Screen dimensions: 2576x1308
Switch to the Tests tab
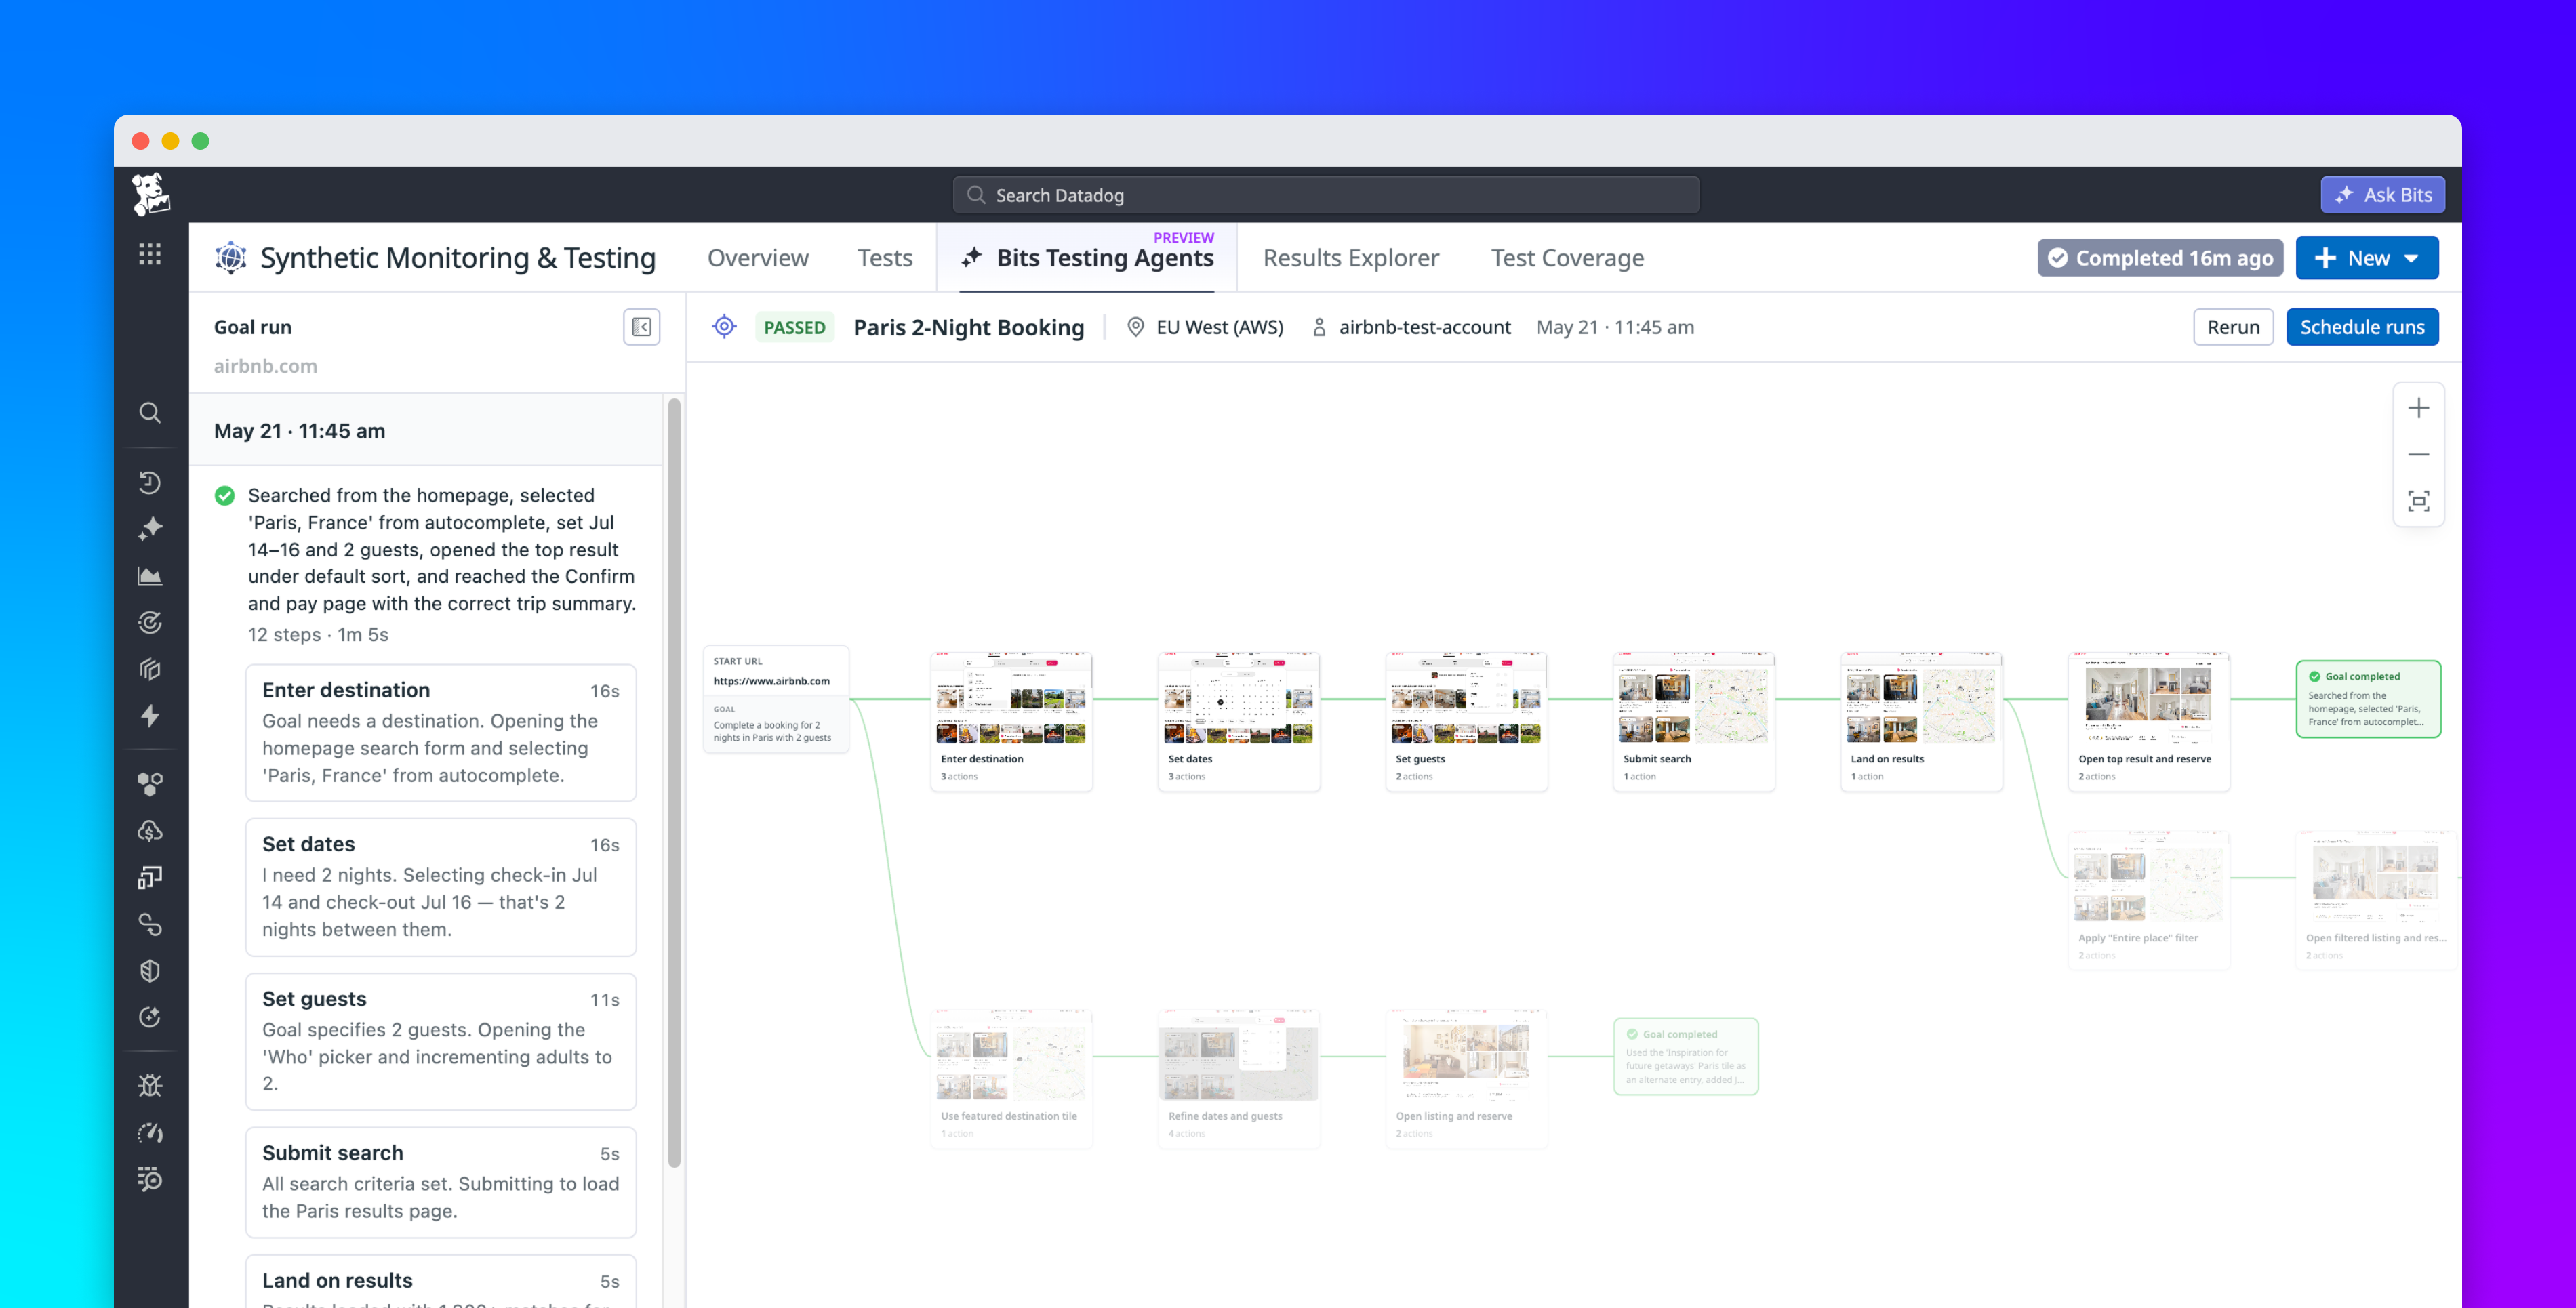(x=885, y=258)
